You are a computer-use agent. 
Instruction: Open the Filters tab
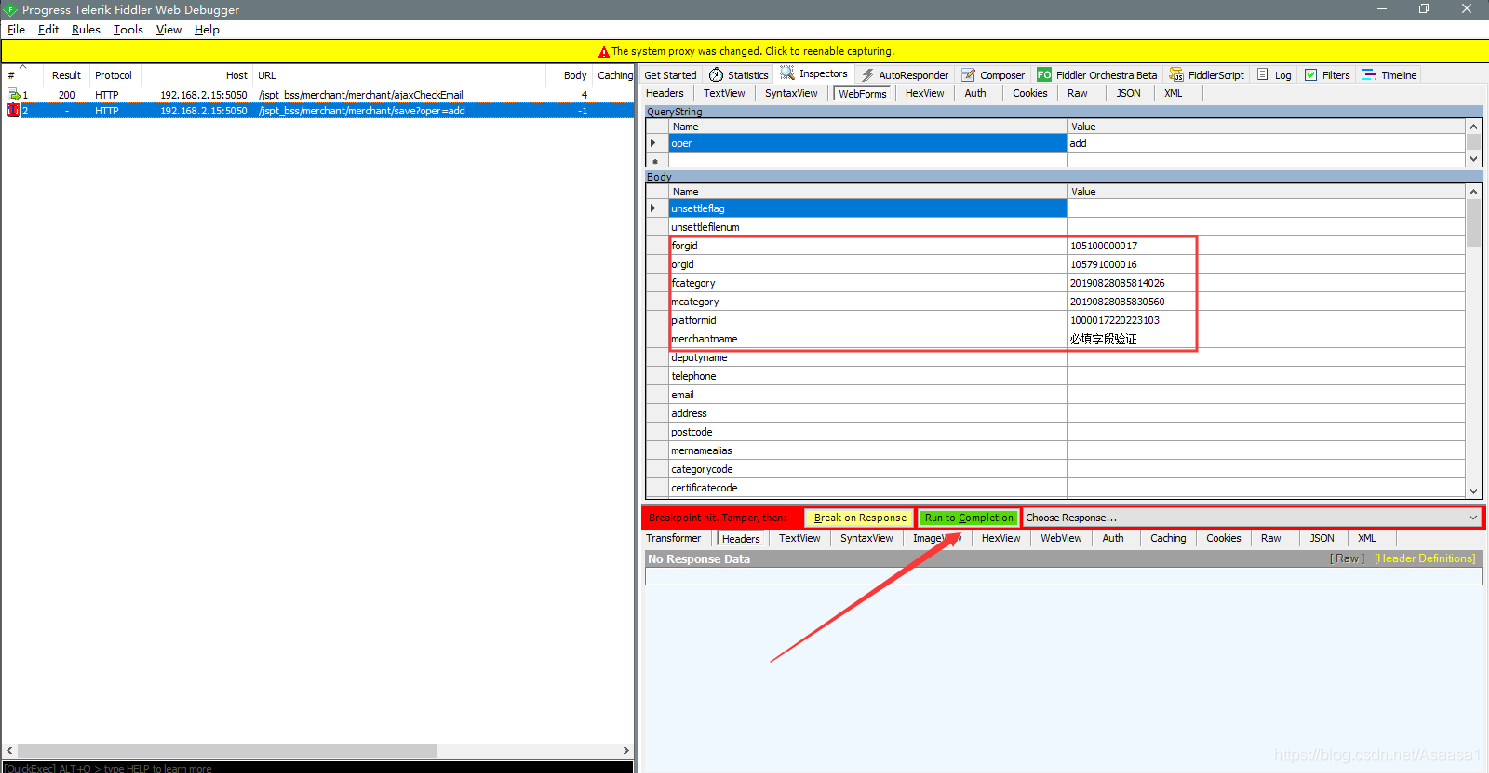[x=1327, y=75]
